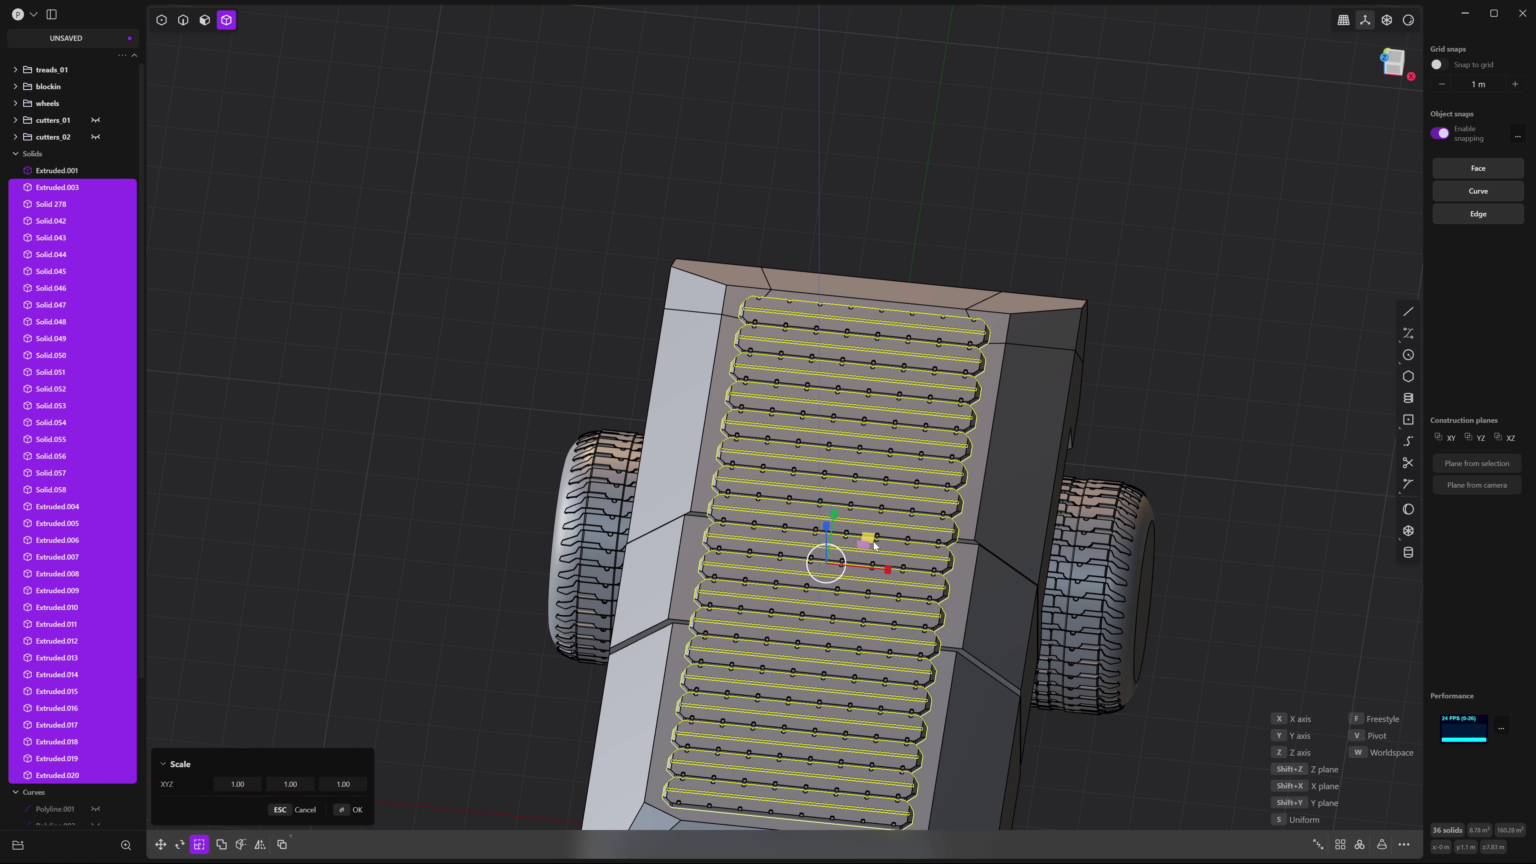1536x864 pixels.
Task: Select the Duplicate tool icon
Action: pos(282,845)
